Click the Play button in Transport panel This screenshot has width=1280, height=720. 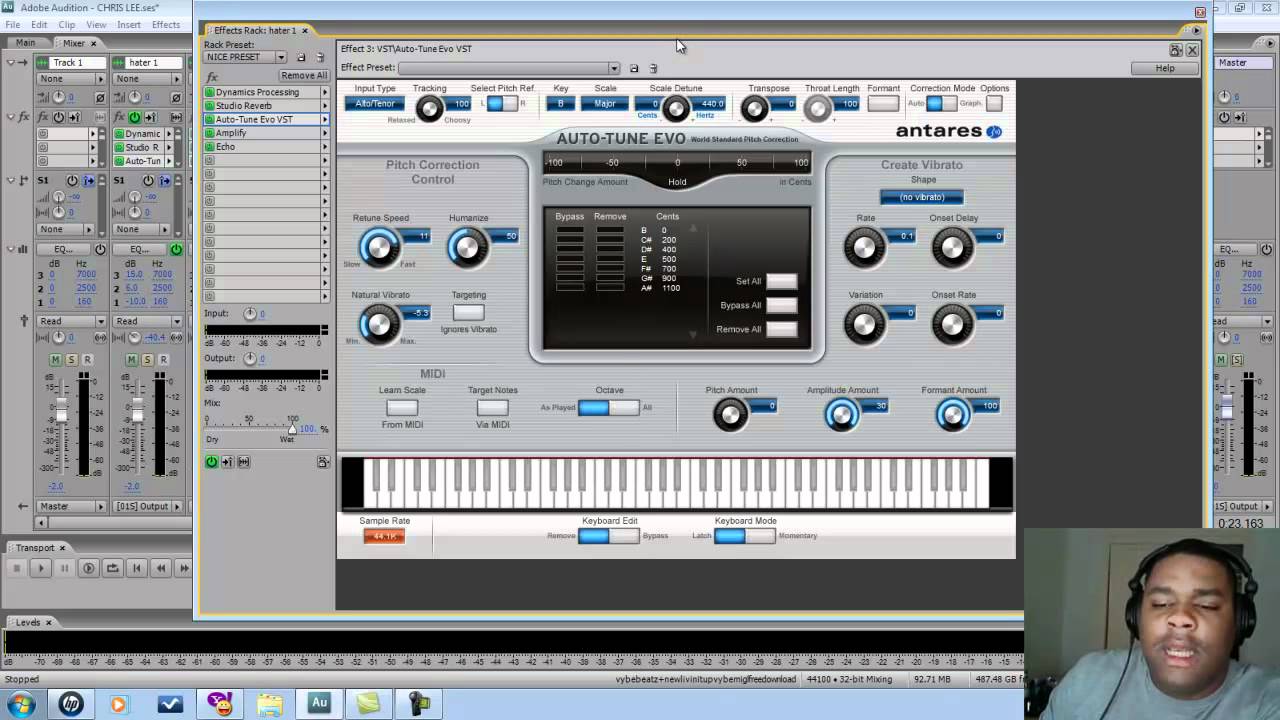pyautogui.click(x=40, y=568)
